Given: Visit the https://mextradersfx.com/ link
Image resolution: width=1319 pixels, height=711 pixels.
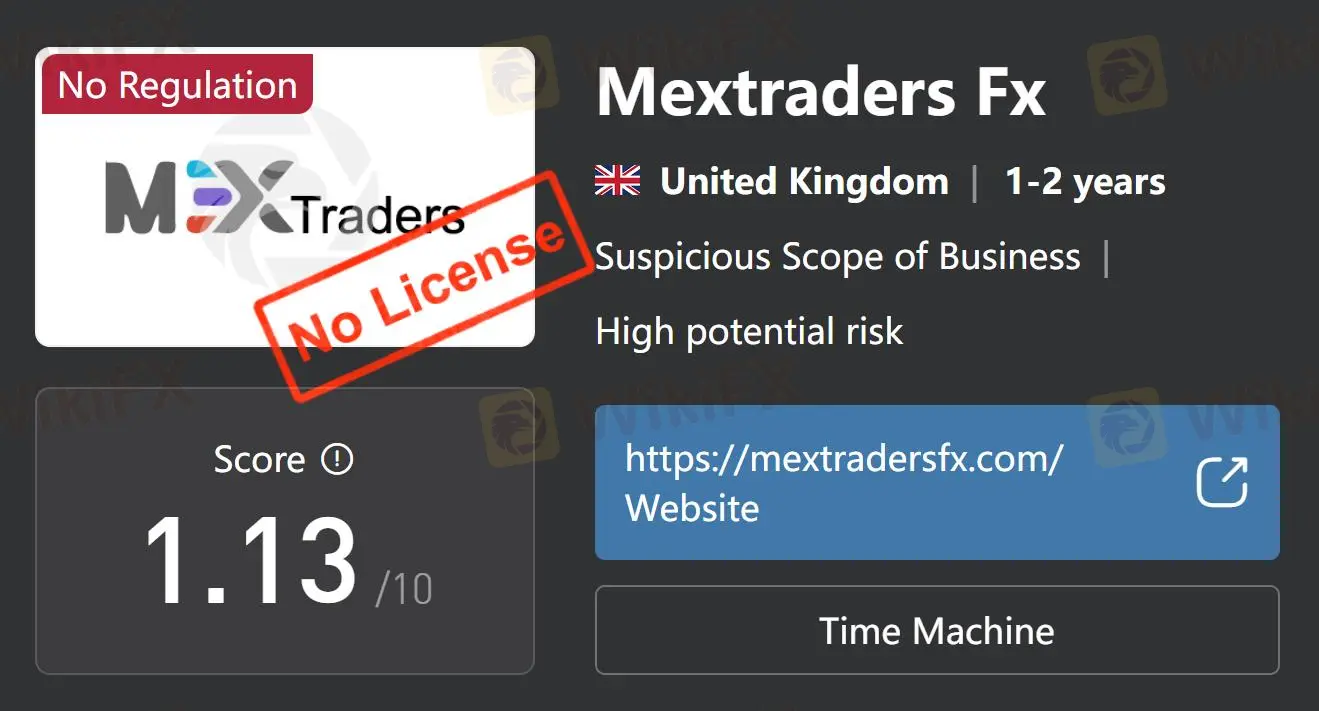Looking at the screenshot, I should click(x=844, y=460).
